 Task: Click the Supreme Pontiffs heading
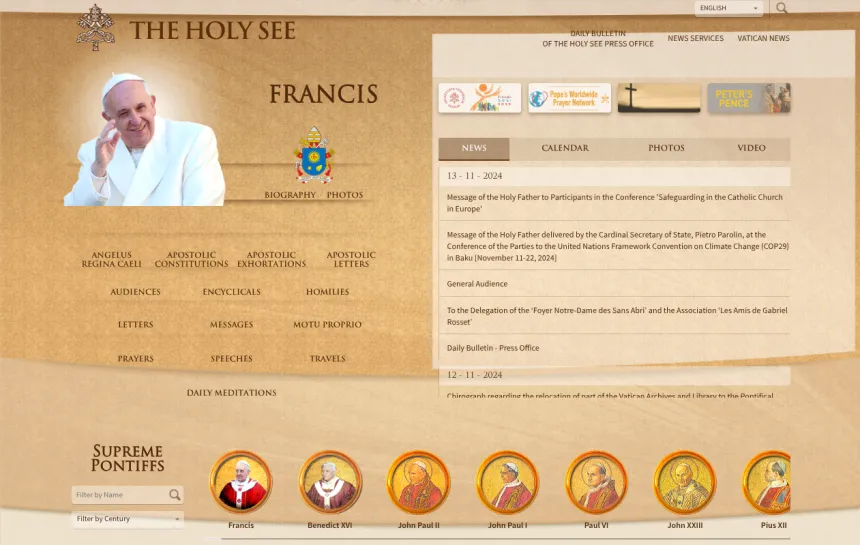(127, 458)
